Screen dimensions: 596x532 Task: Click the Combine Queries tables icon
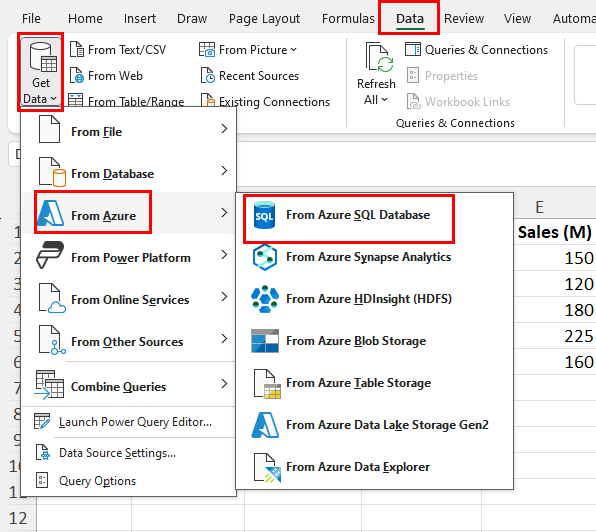pos(49,385)
